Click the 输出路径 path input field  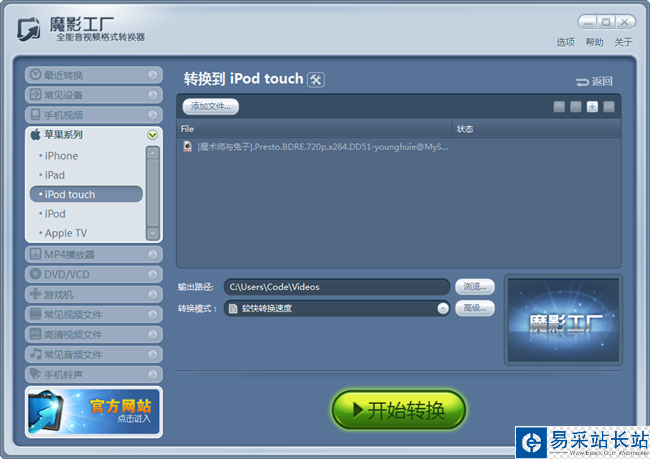pos(337,287)
